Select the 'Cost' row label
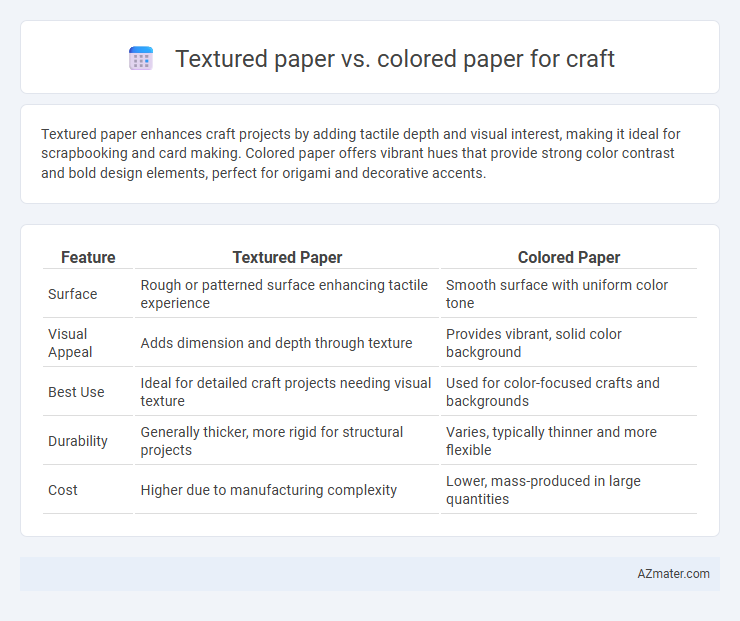This screenshot has width=740, height=621. (x=63, y=490)
